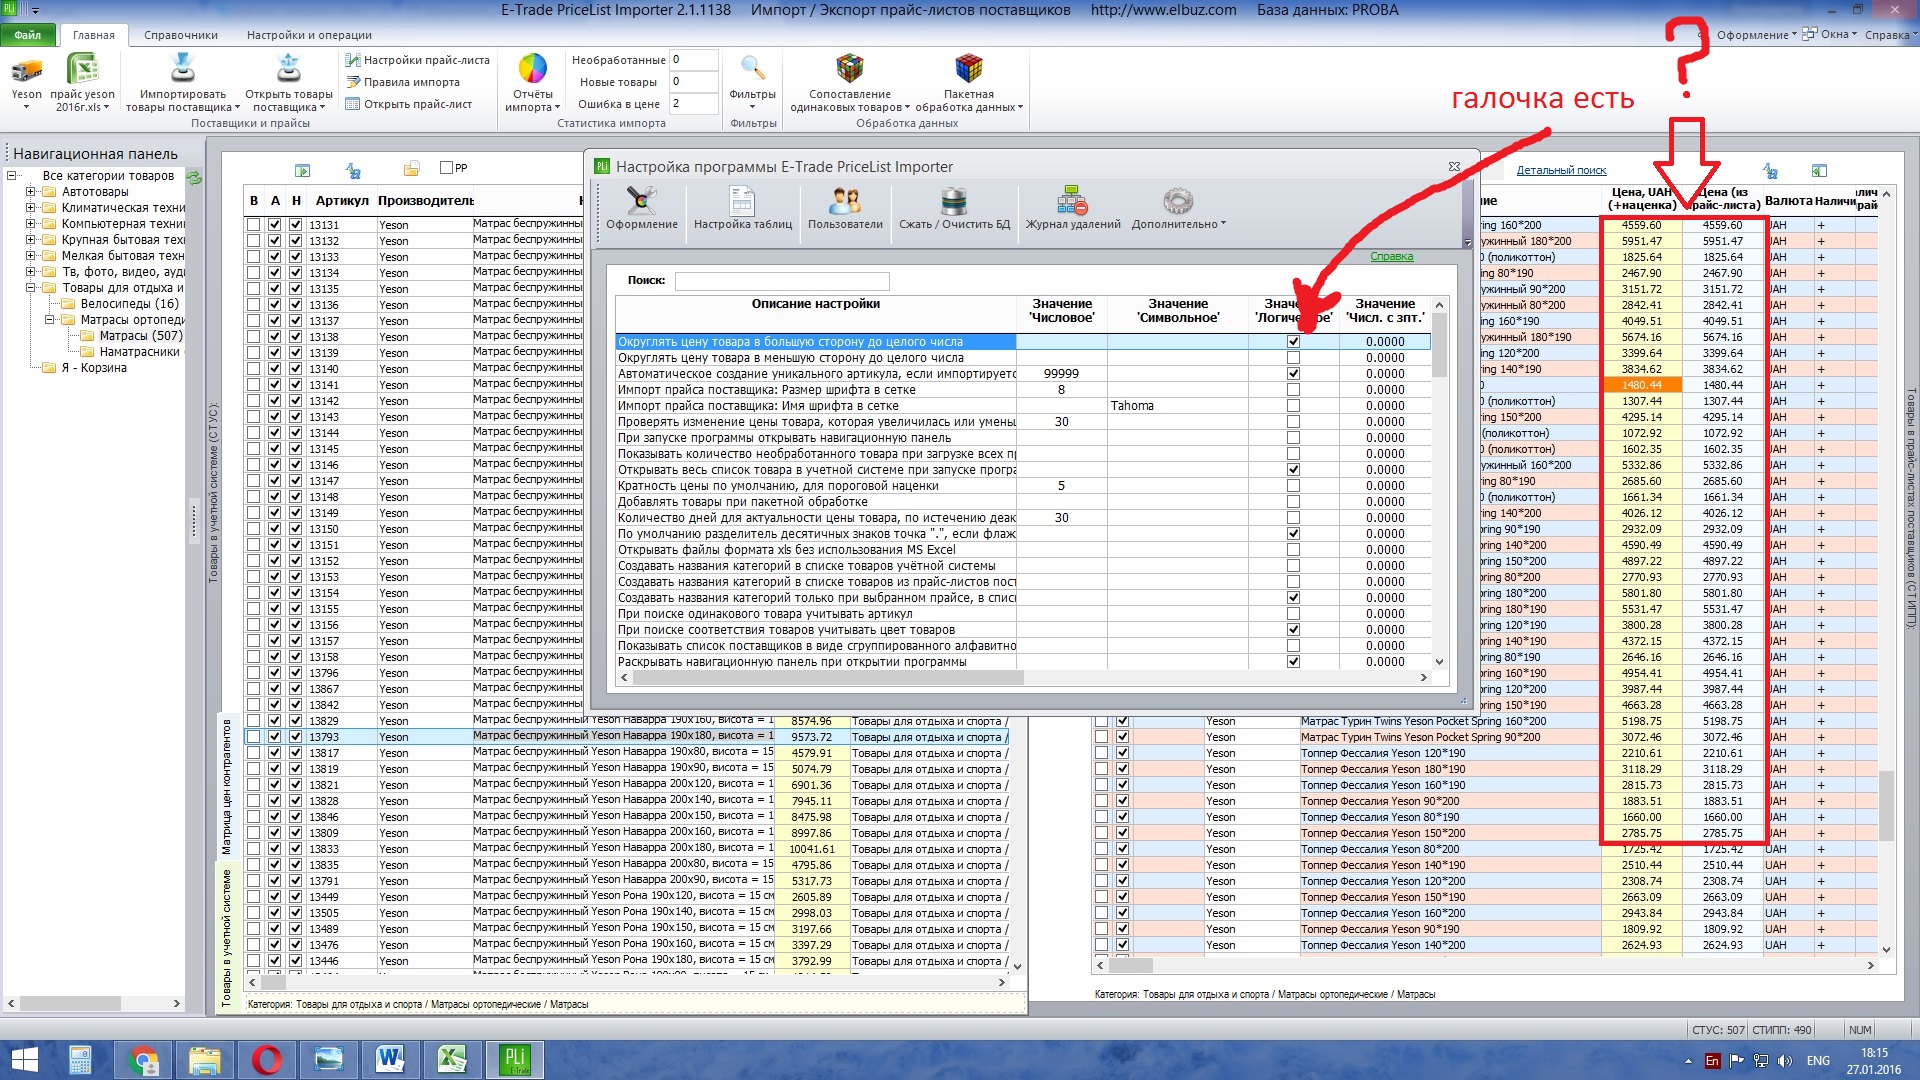Select Матрасы (507) category
This screenshot has width=1920, height=1080.
tap(141, 336)
